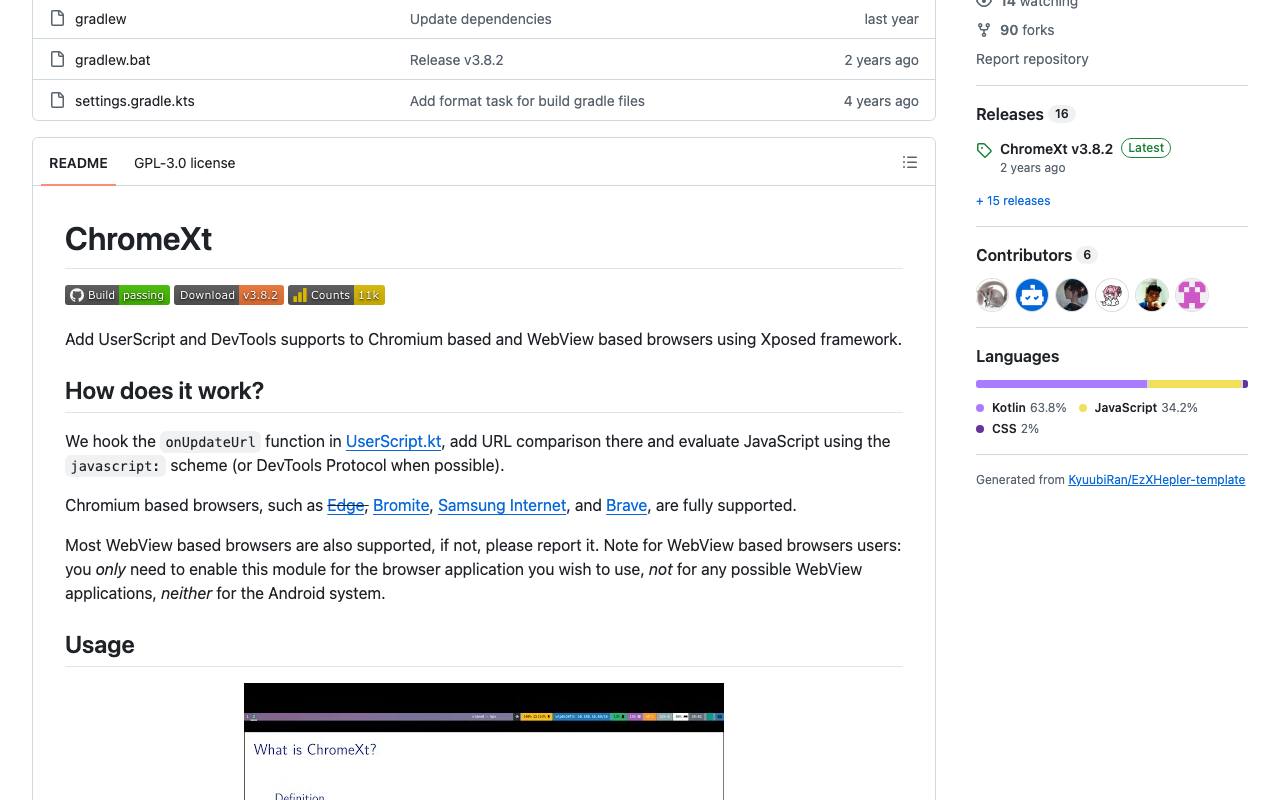
Task: Open the Releases heading link
Action: coord(1010,114)
